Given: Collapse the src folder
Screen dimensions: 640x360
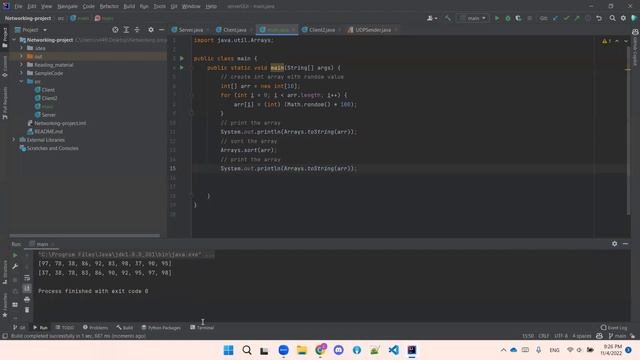Looking at the screenshot, I should [22, 82].
